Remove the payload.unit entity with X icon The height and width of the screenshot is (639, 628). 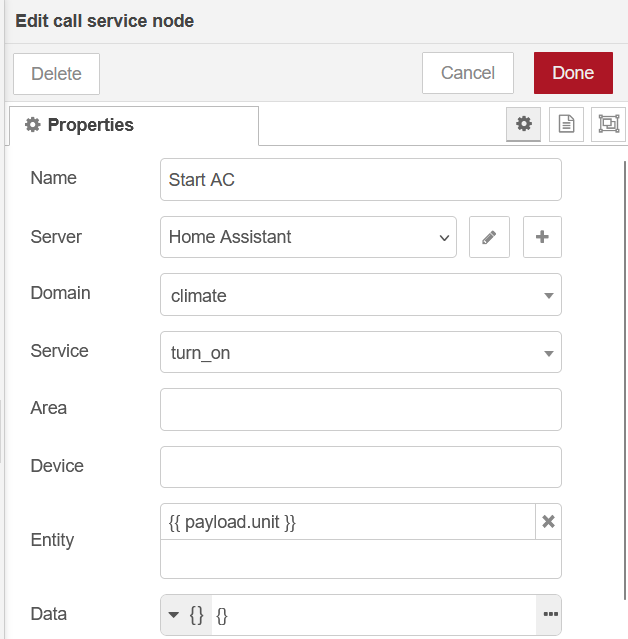click(548, 521)
